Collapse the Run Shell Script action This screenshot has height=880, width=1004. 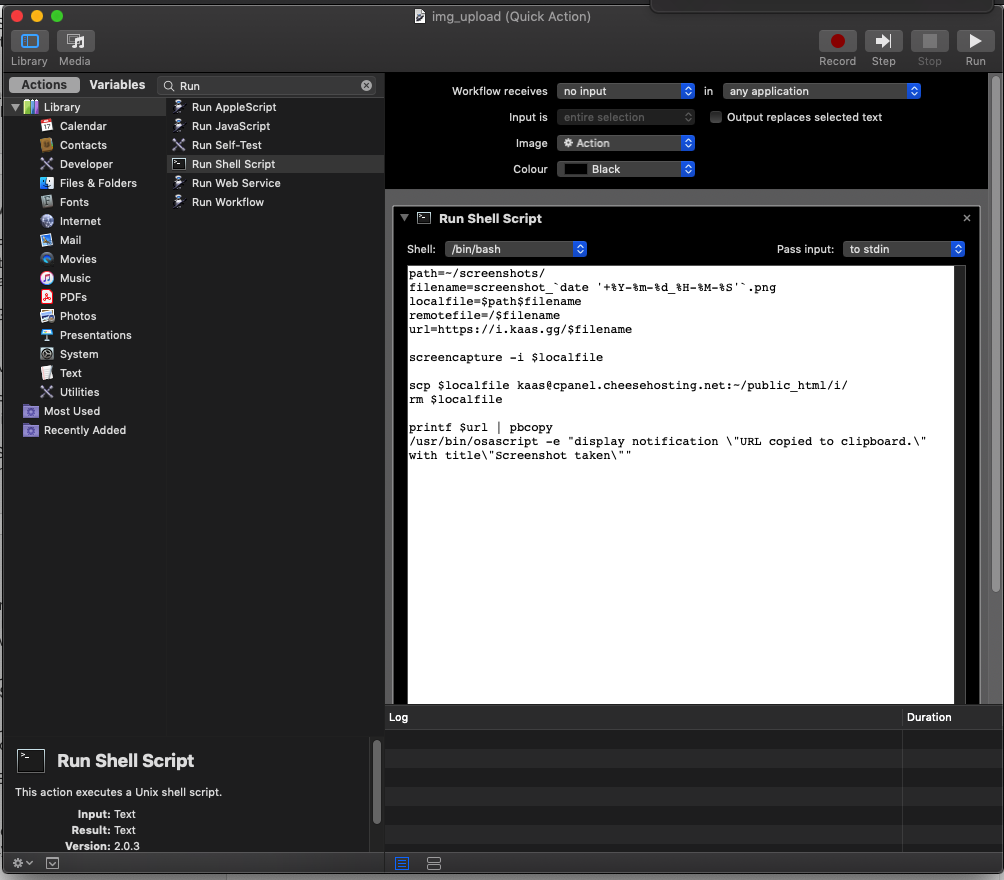(405, 218)
